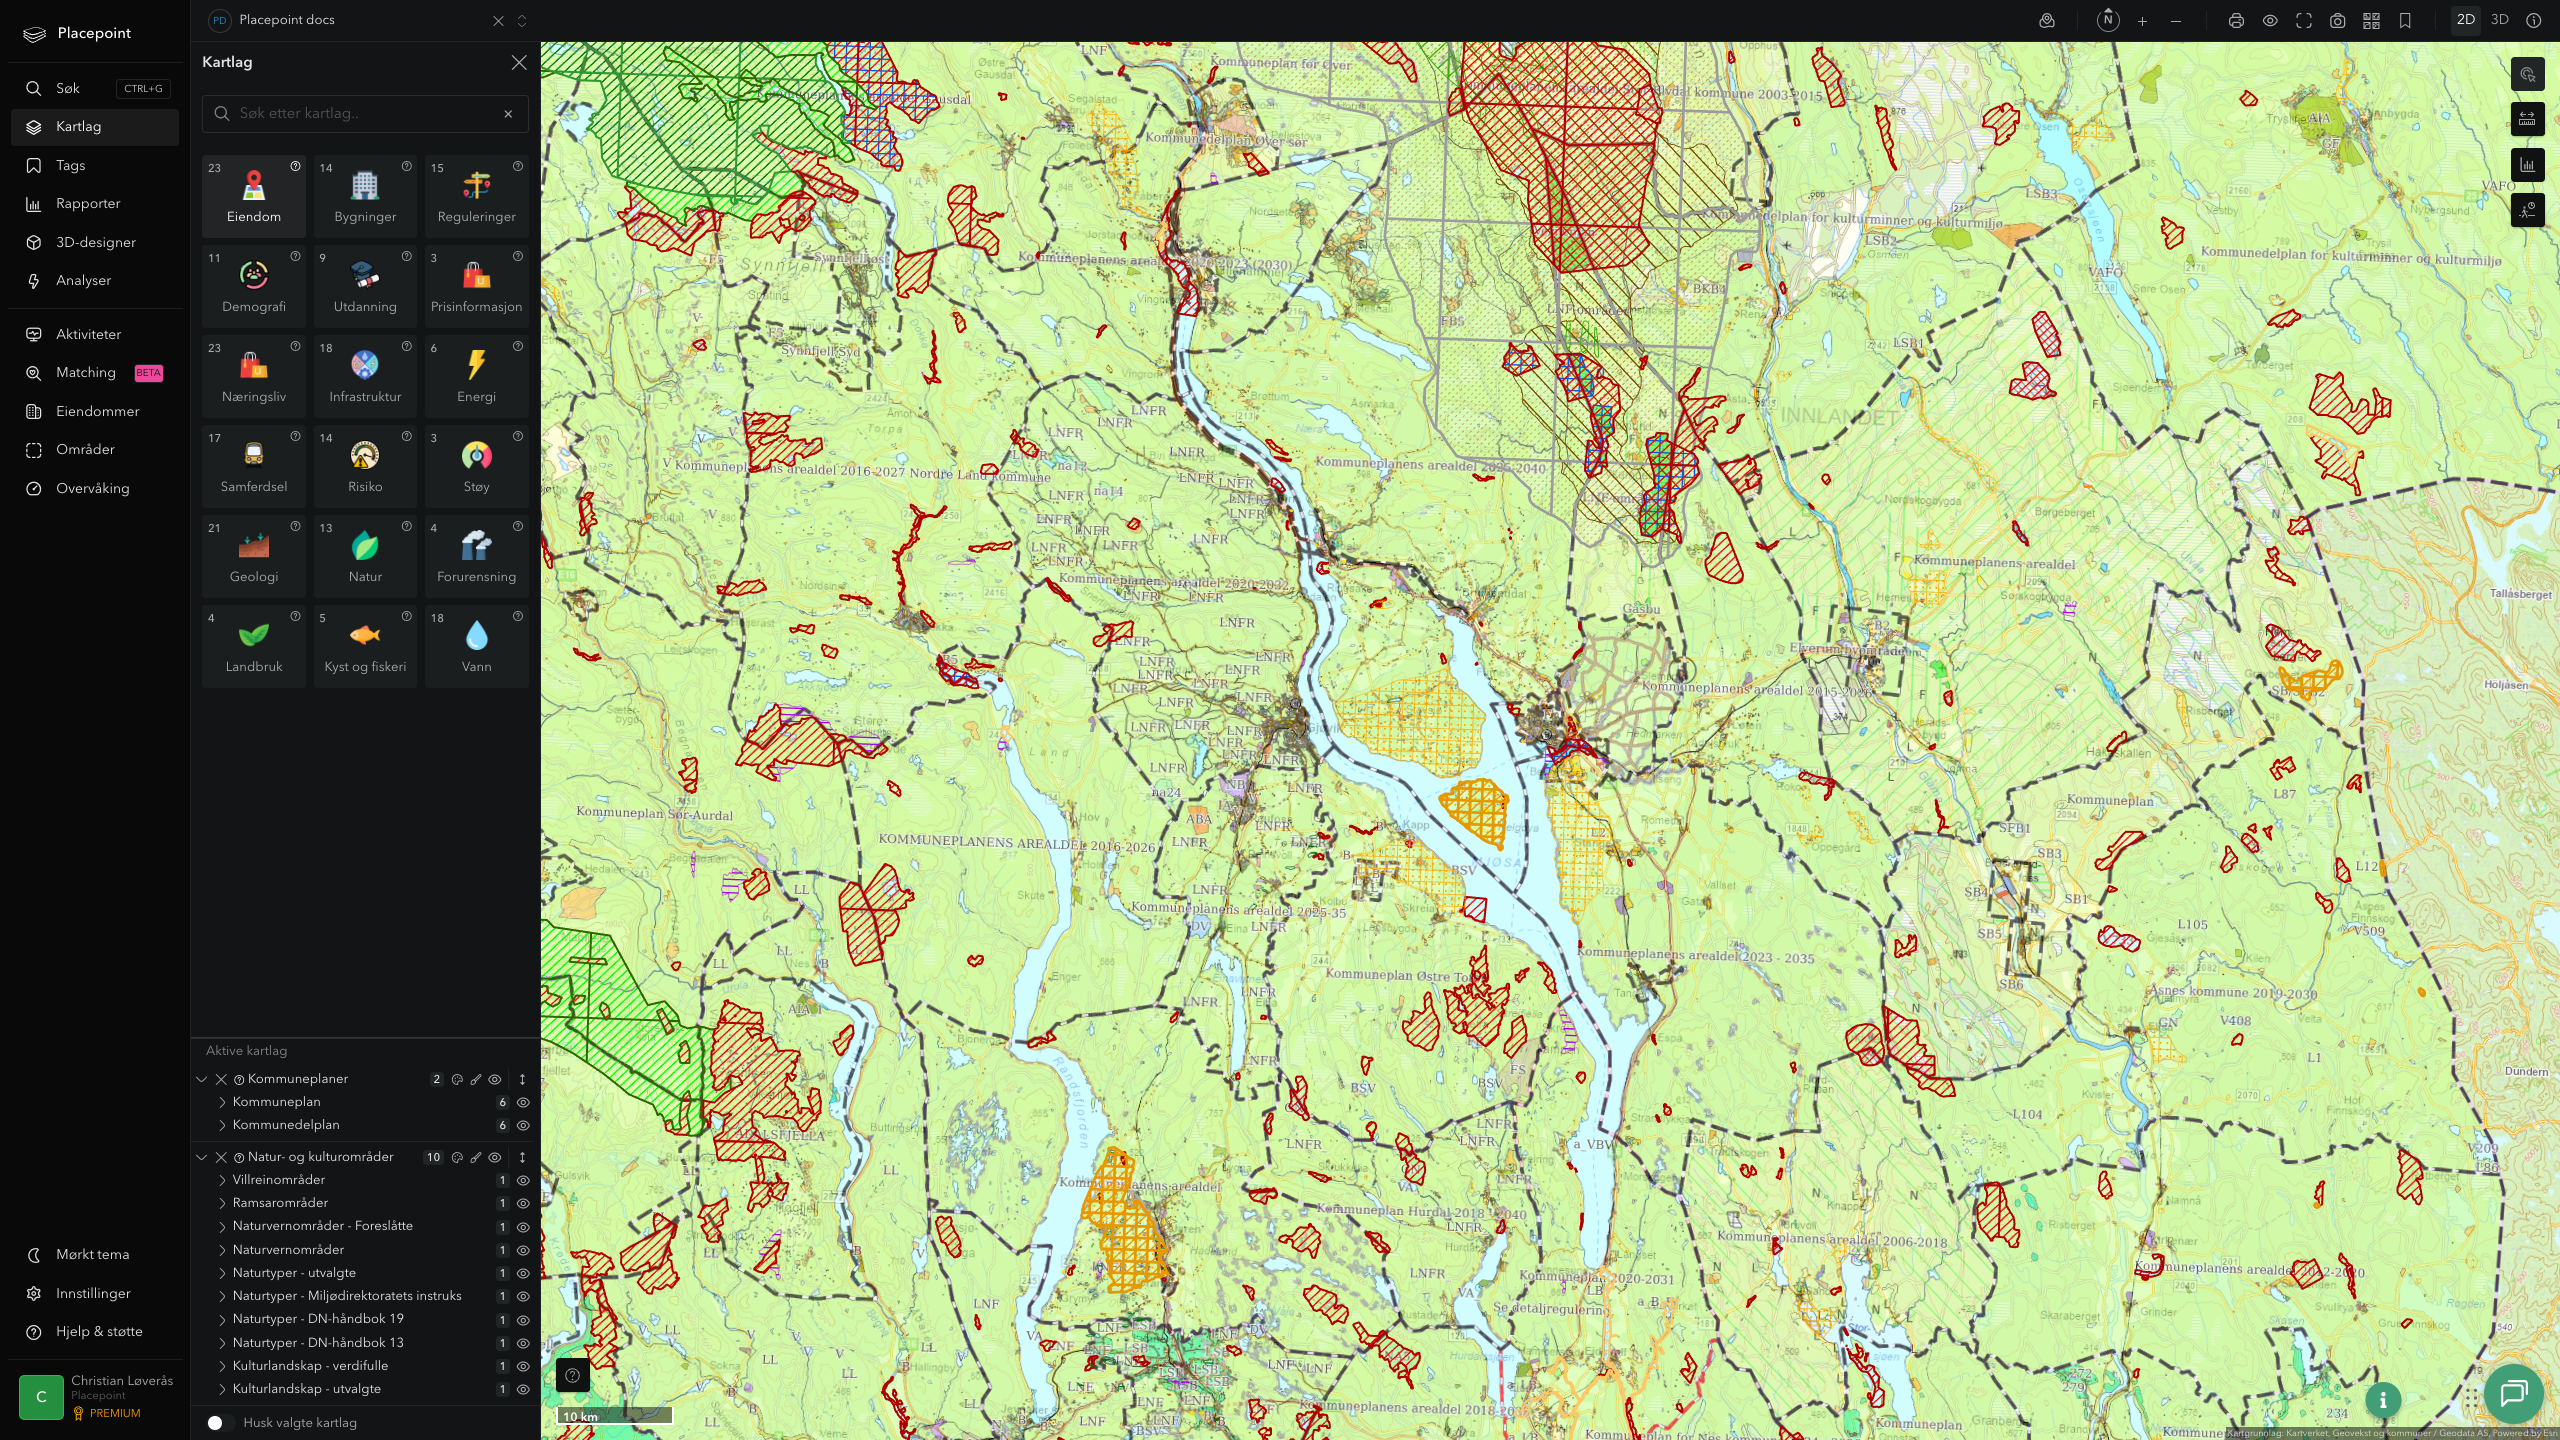Open Tags in the sidebar
Screen dimensions: 2560x1440
pyautogui.click(x=95, y=165)
